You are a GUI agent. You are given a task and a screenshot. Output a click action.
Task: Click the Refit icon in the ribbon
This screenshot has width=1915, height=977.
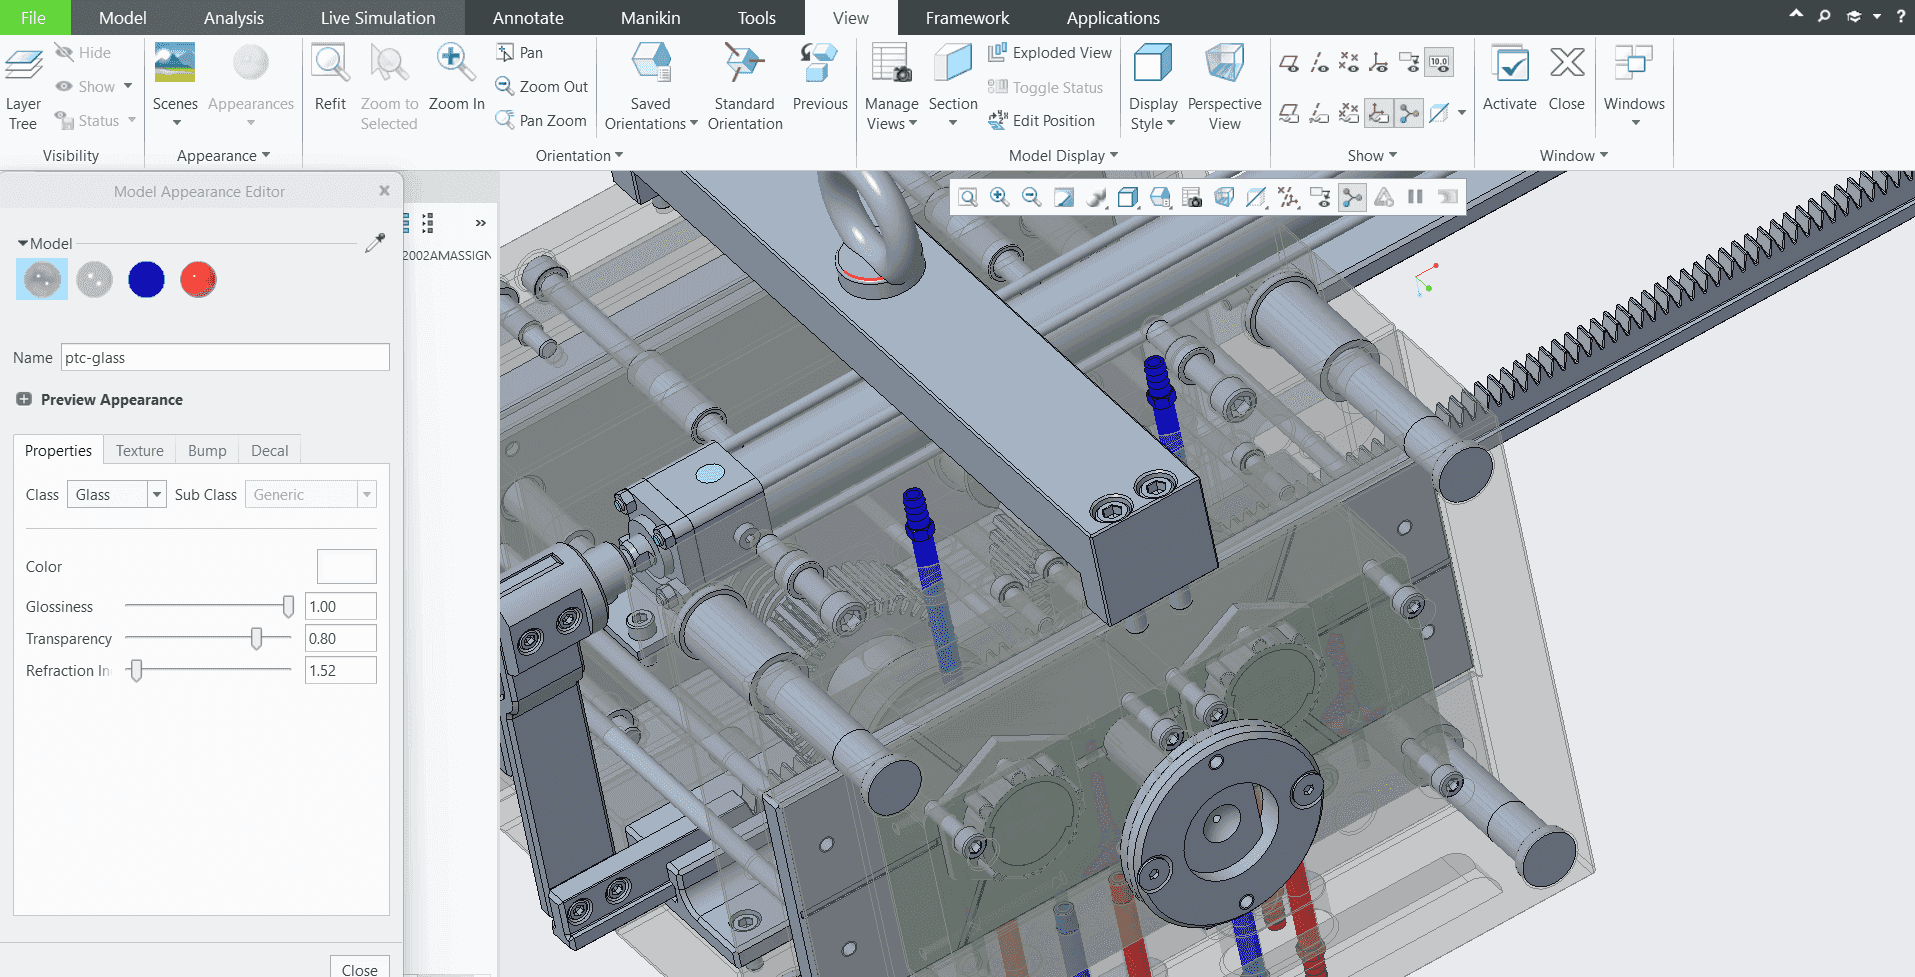330,63
